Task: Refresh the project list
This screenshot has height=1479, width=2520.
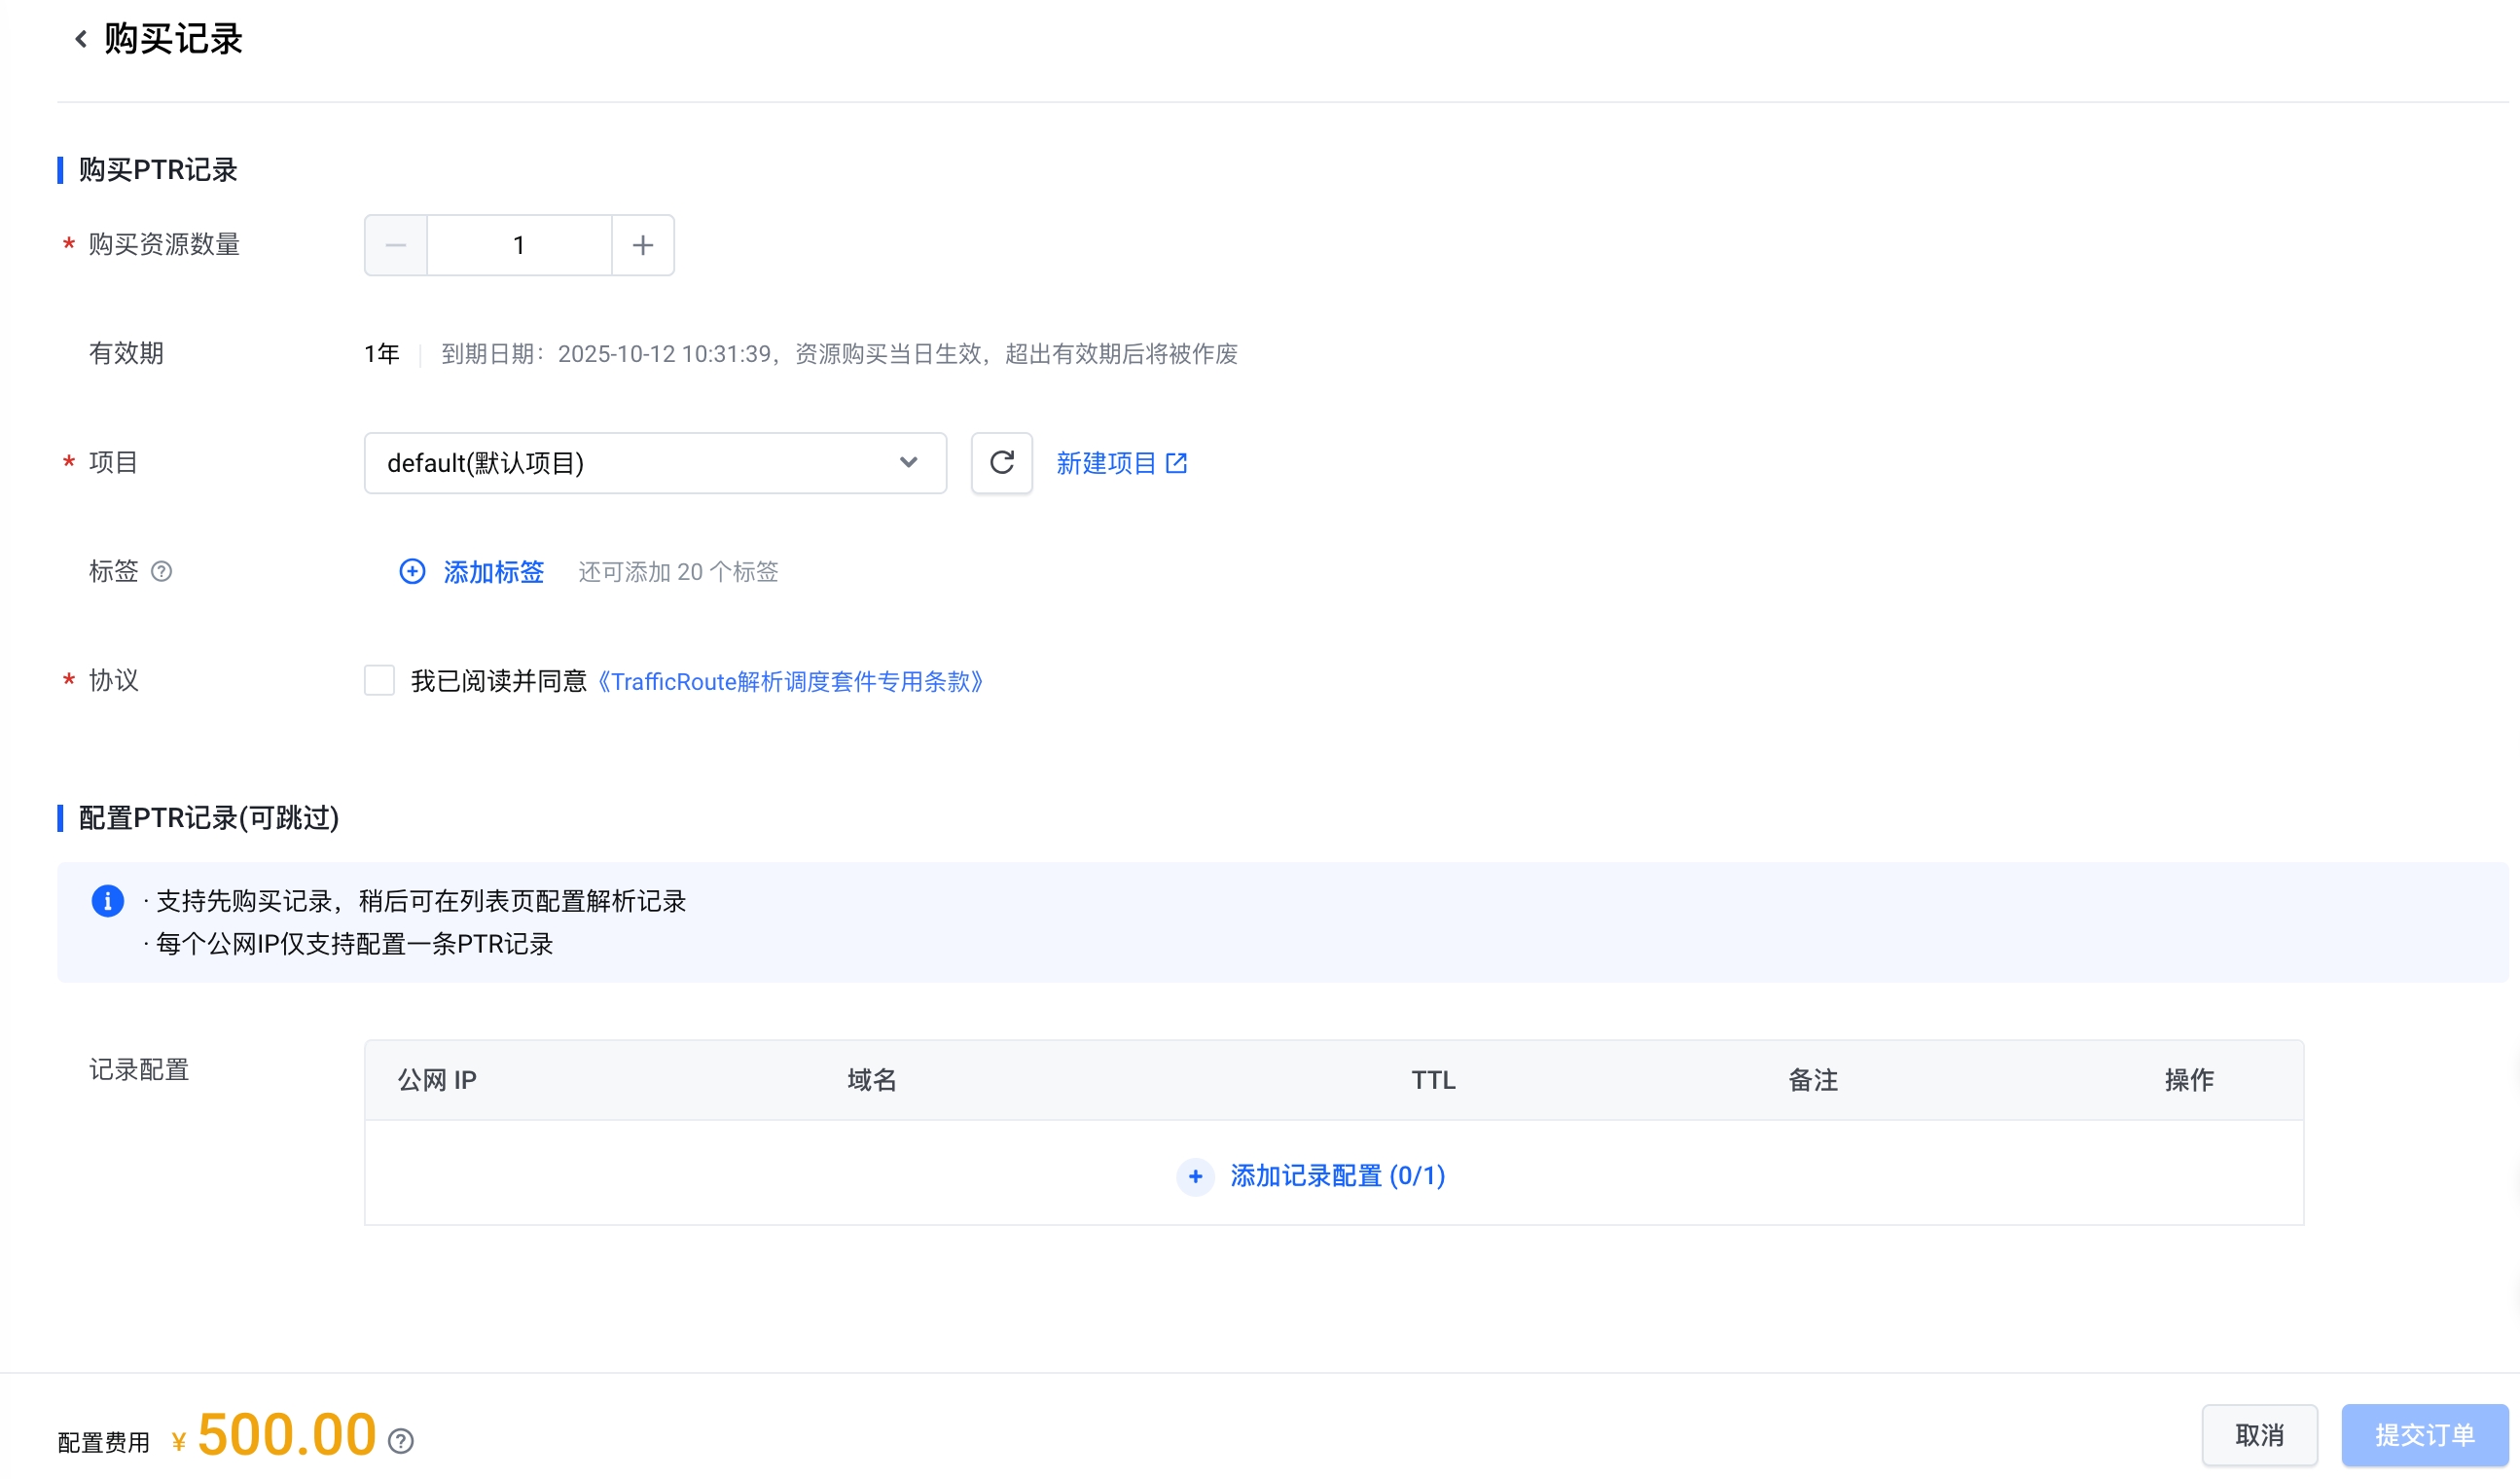Action: coord(1002,463)
